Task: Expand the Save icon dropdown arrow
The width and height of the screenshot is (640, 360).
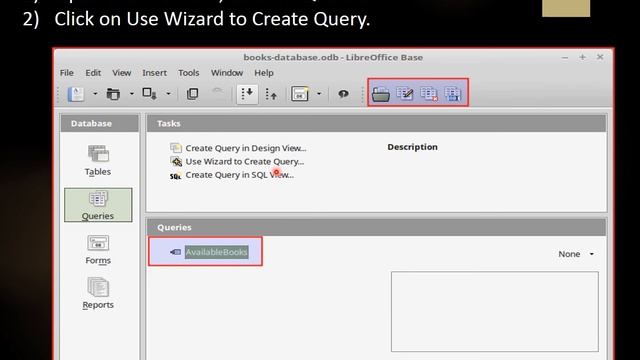Action: 168,94
